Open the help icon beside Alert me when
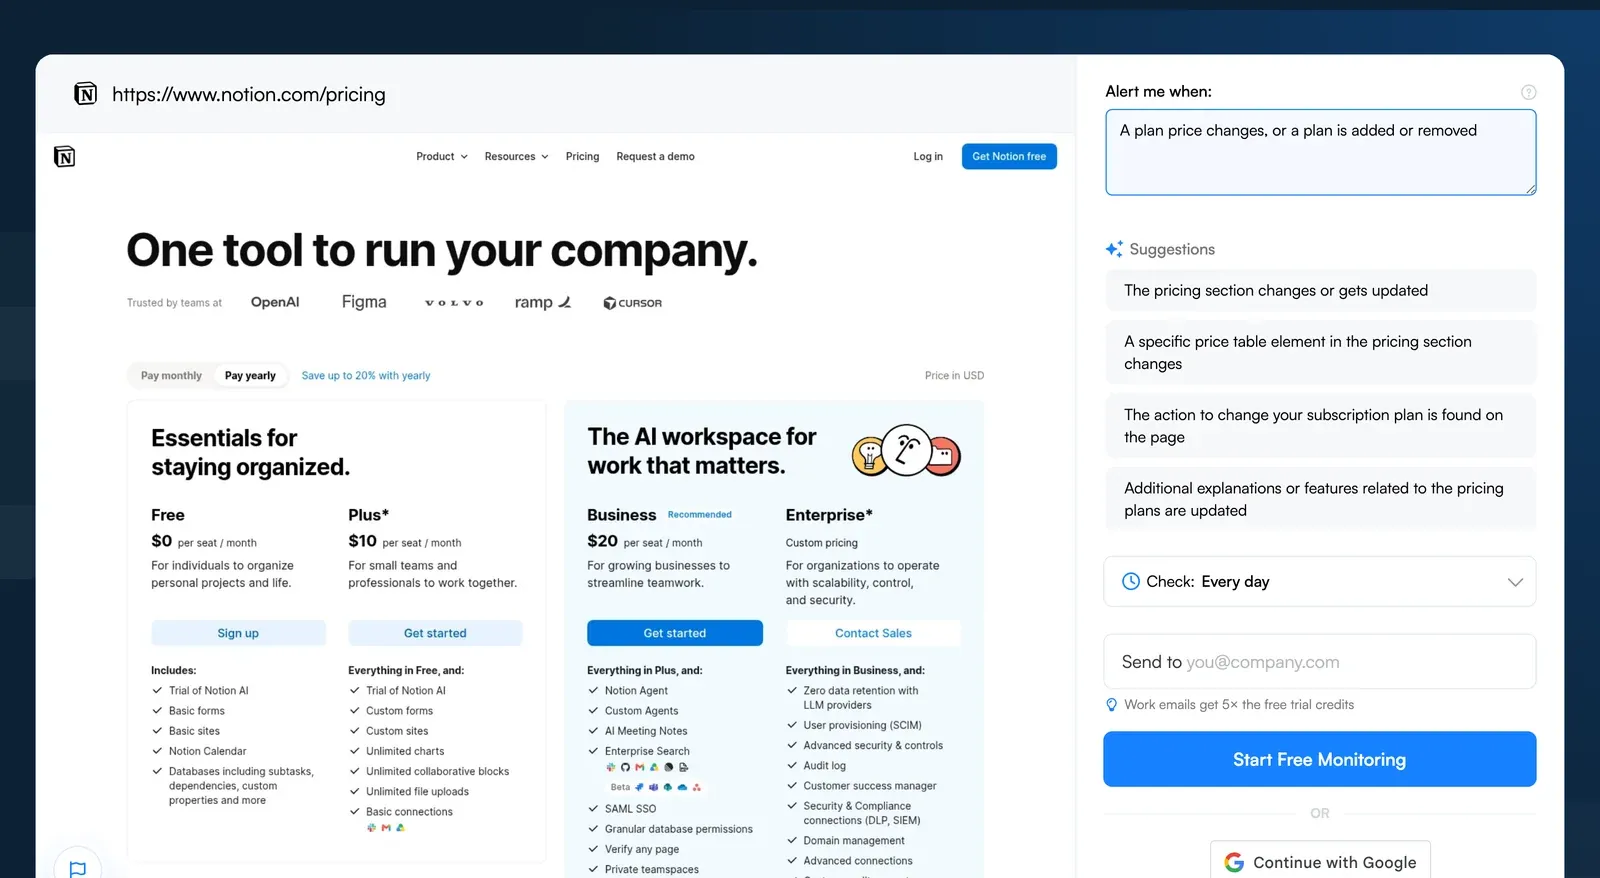 pos(1528,92)
